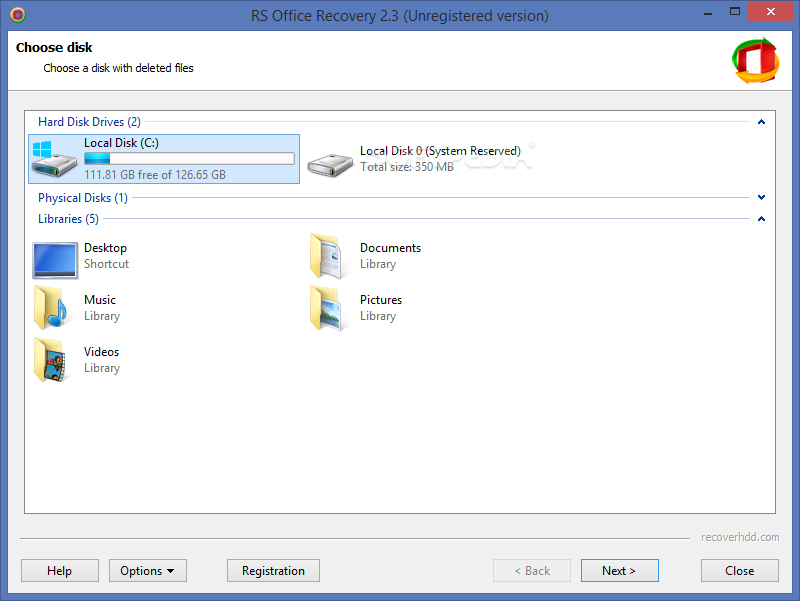Select the Local Disk (C:) drive icon
The height and width of the screenshot is (601, 800).
[x=54, y=159]
